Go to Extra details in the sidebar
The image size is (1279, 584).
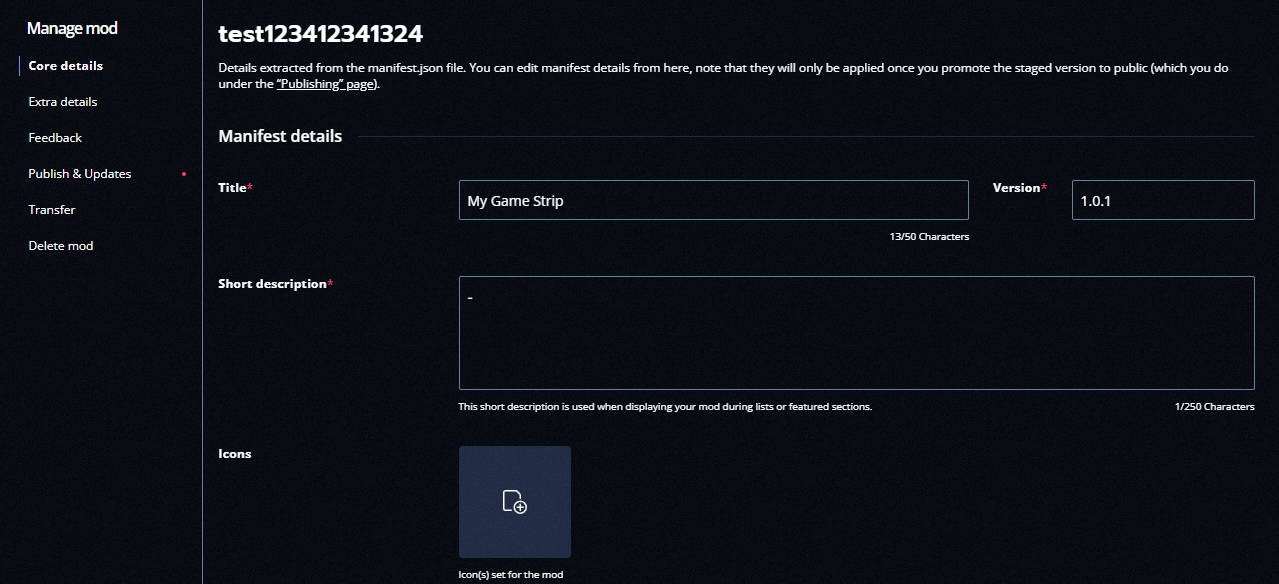tap(63, 102)
